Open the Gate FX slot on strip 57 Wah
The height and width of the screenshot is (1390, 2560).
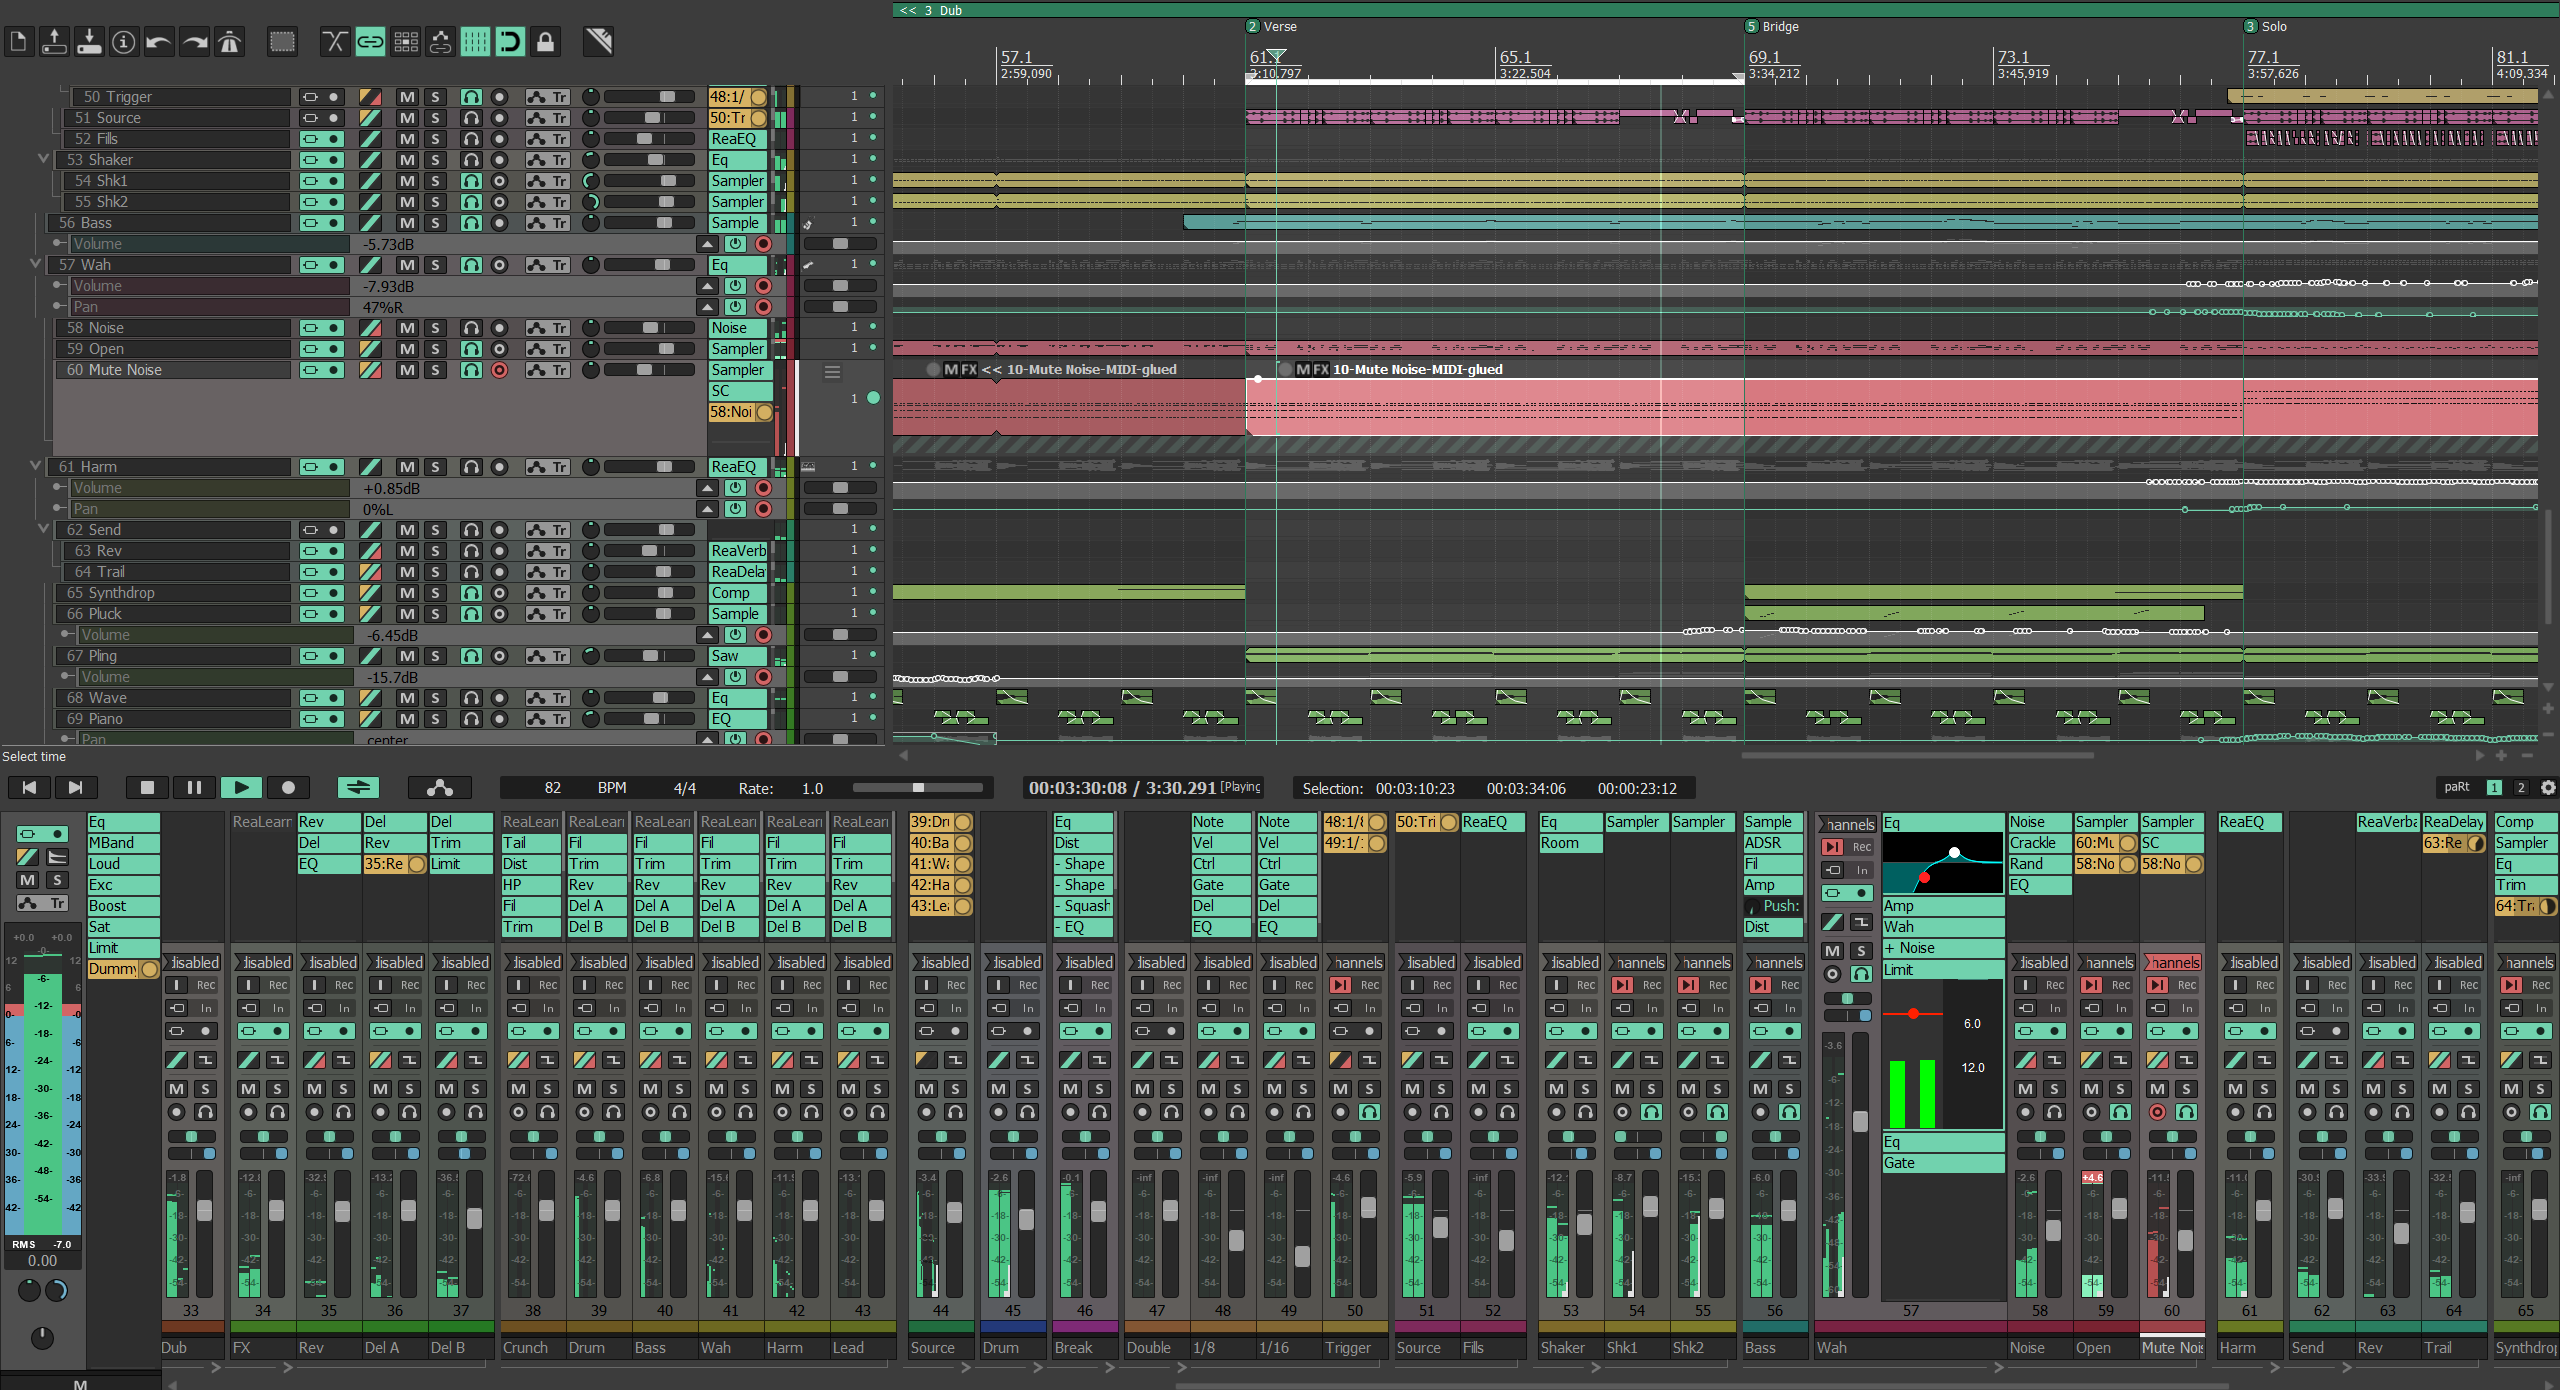[x=1943, y=1163]
